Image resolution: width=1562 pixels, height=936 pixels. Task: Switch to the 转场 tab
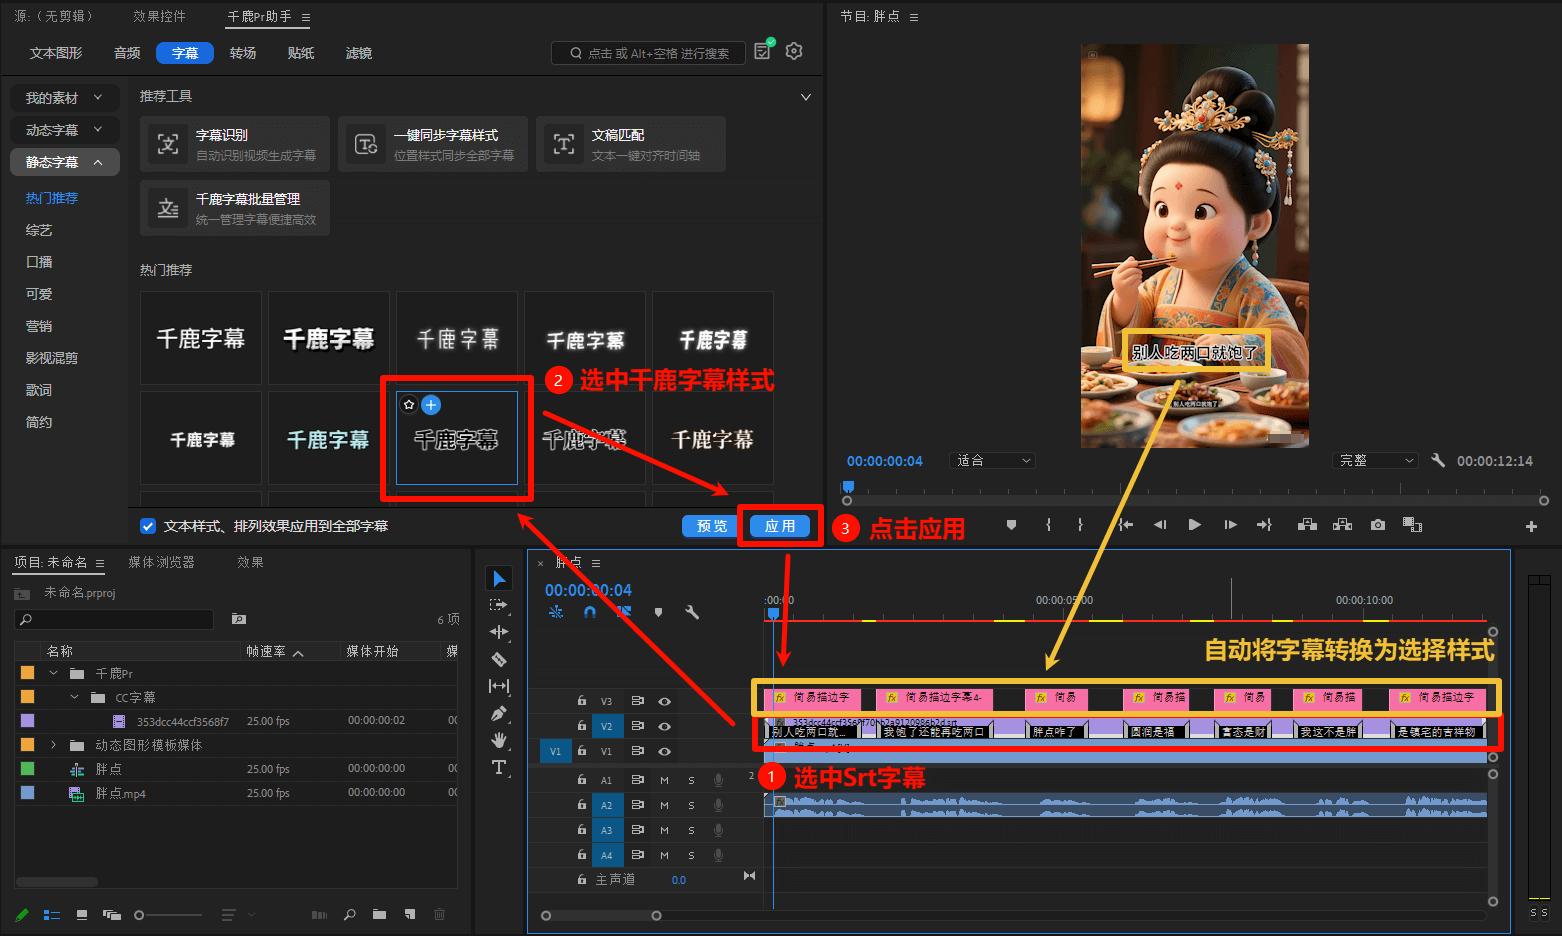pos(243,53)
